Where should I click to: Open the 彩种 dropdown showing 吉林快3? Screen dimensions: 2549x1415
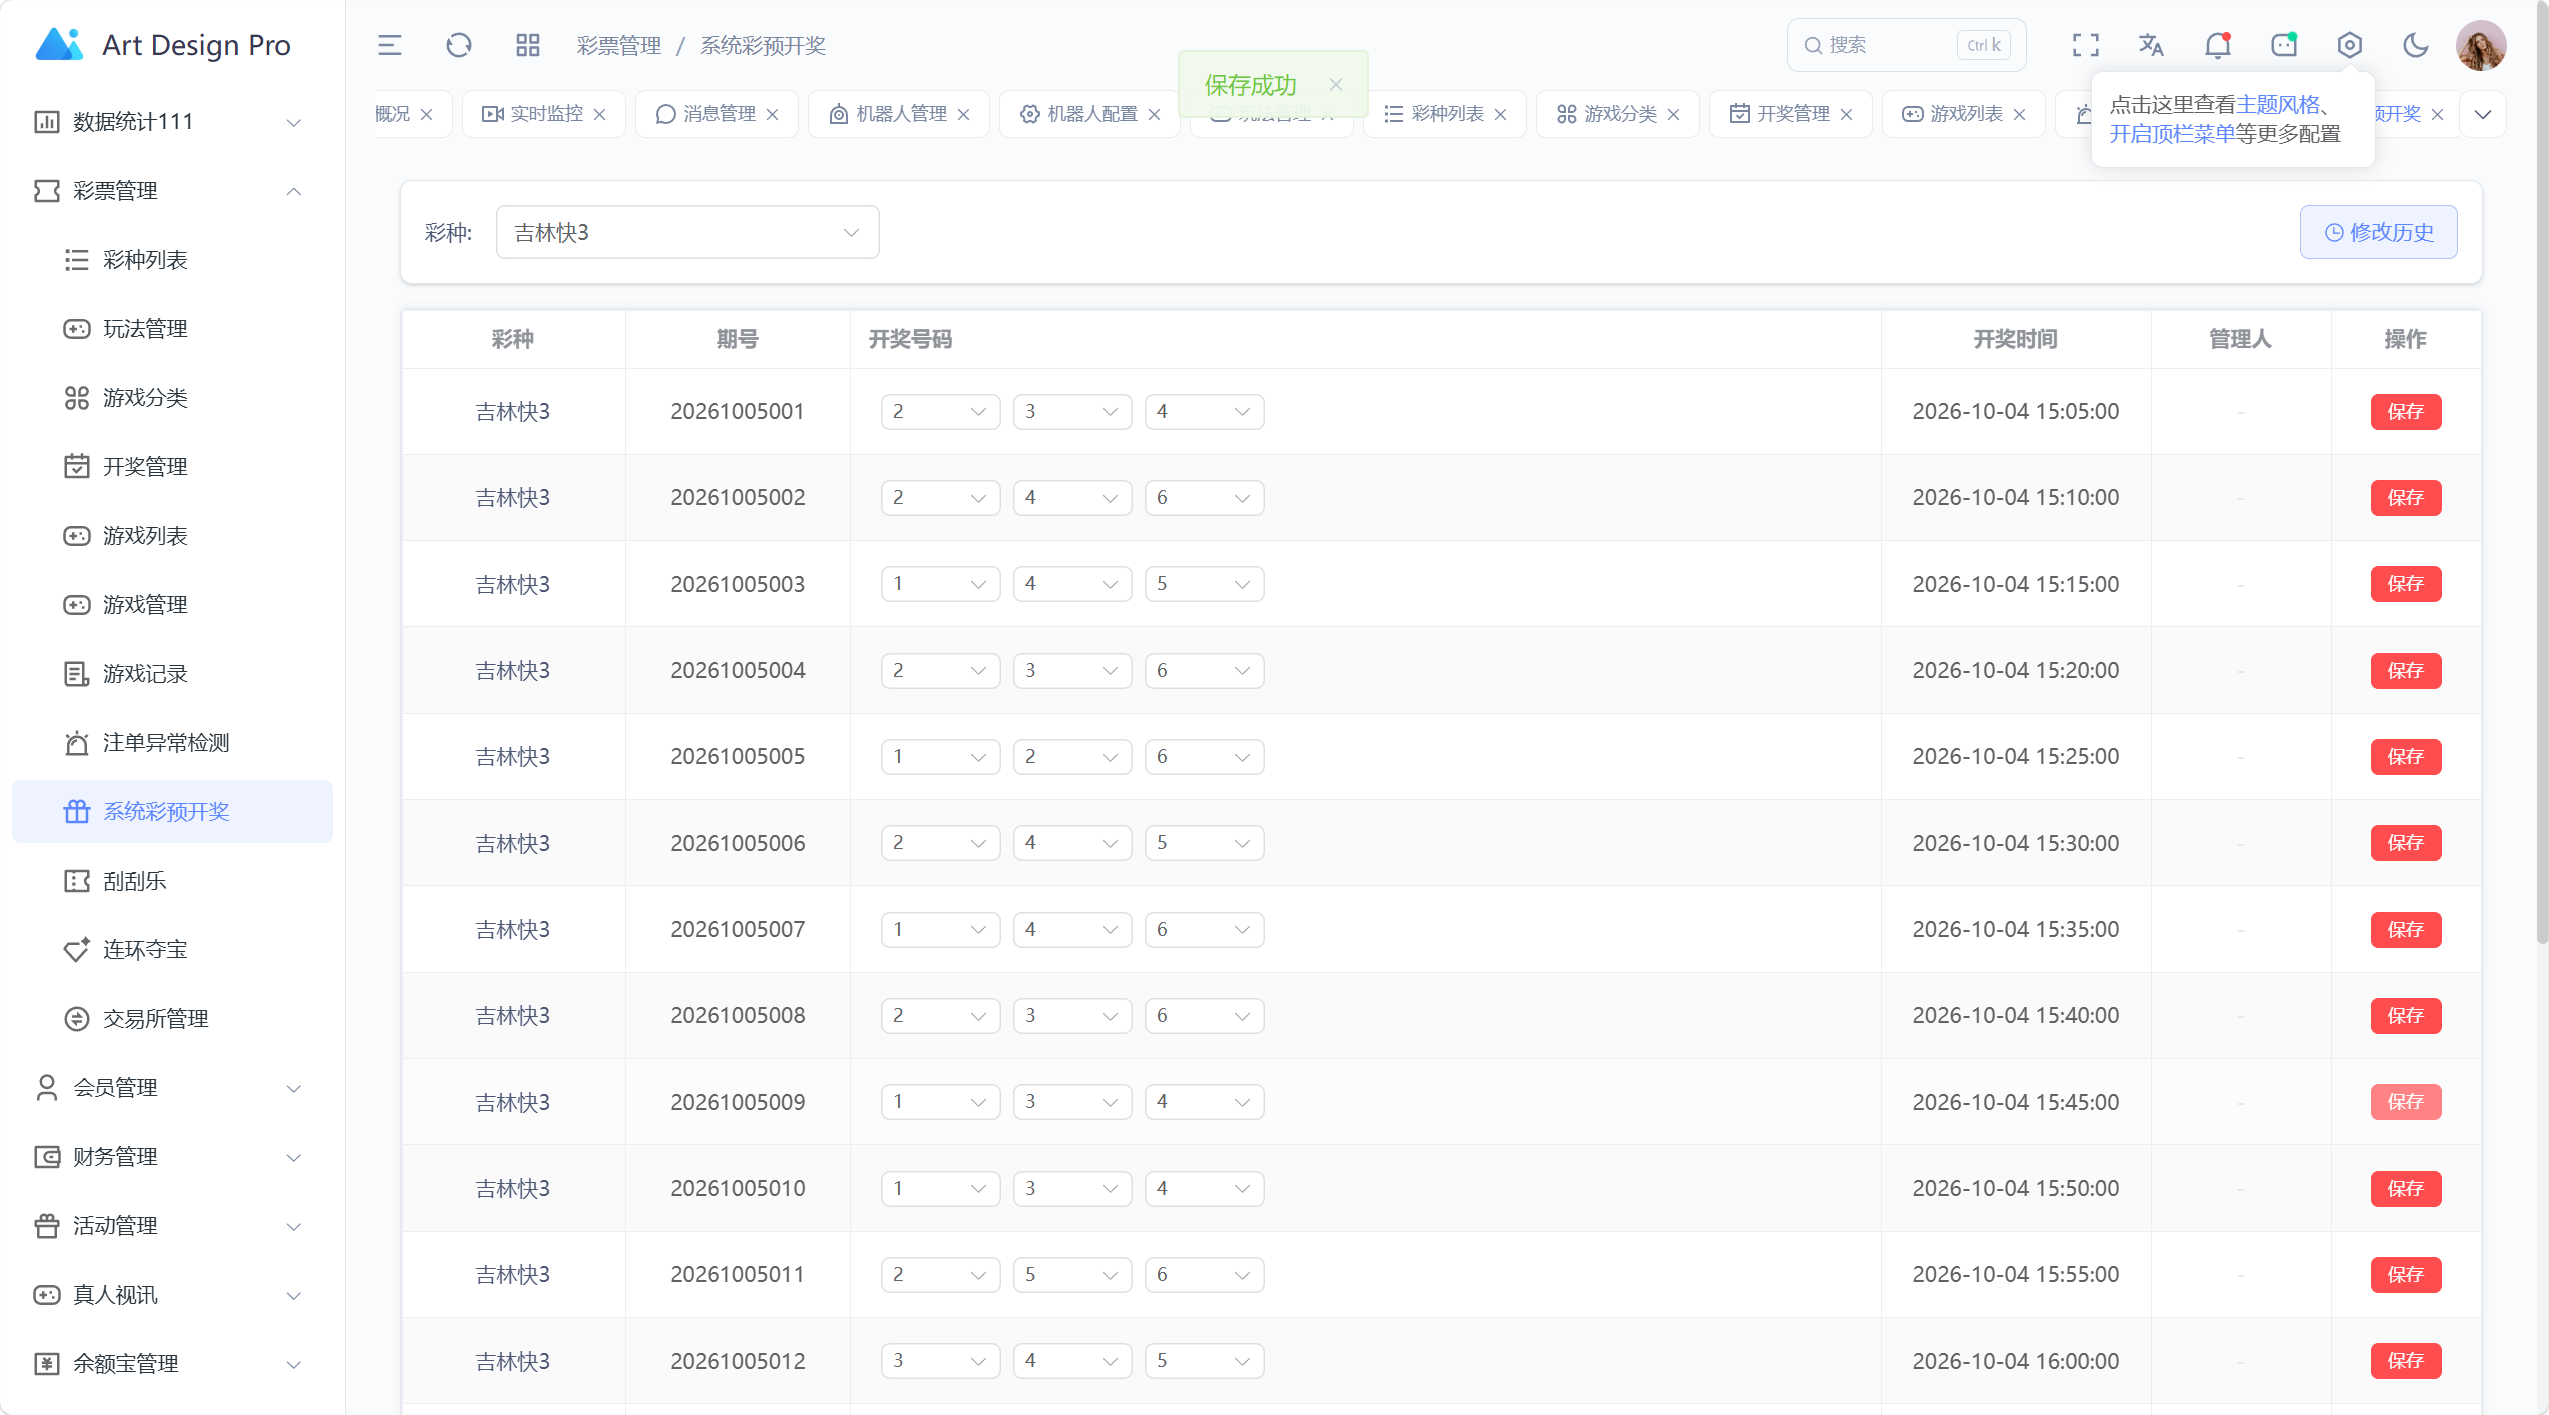[x=687, y=232]
